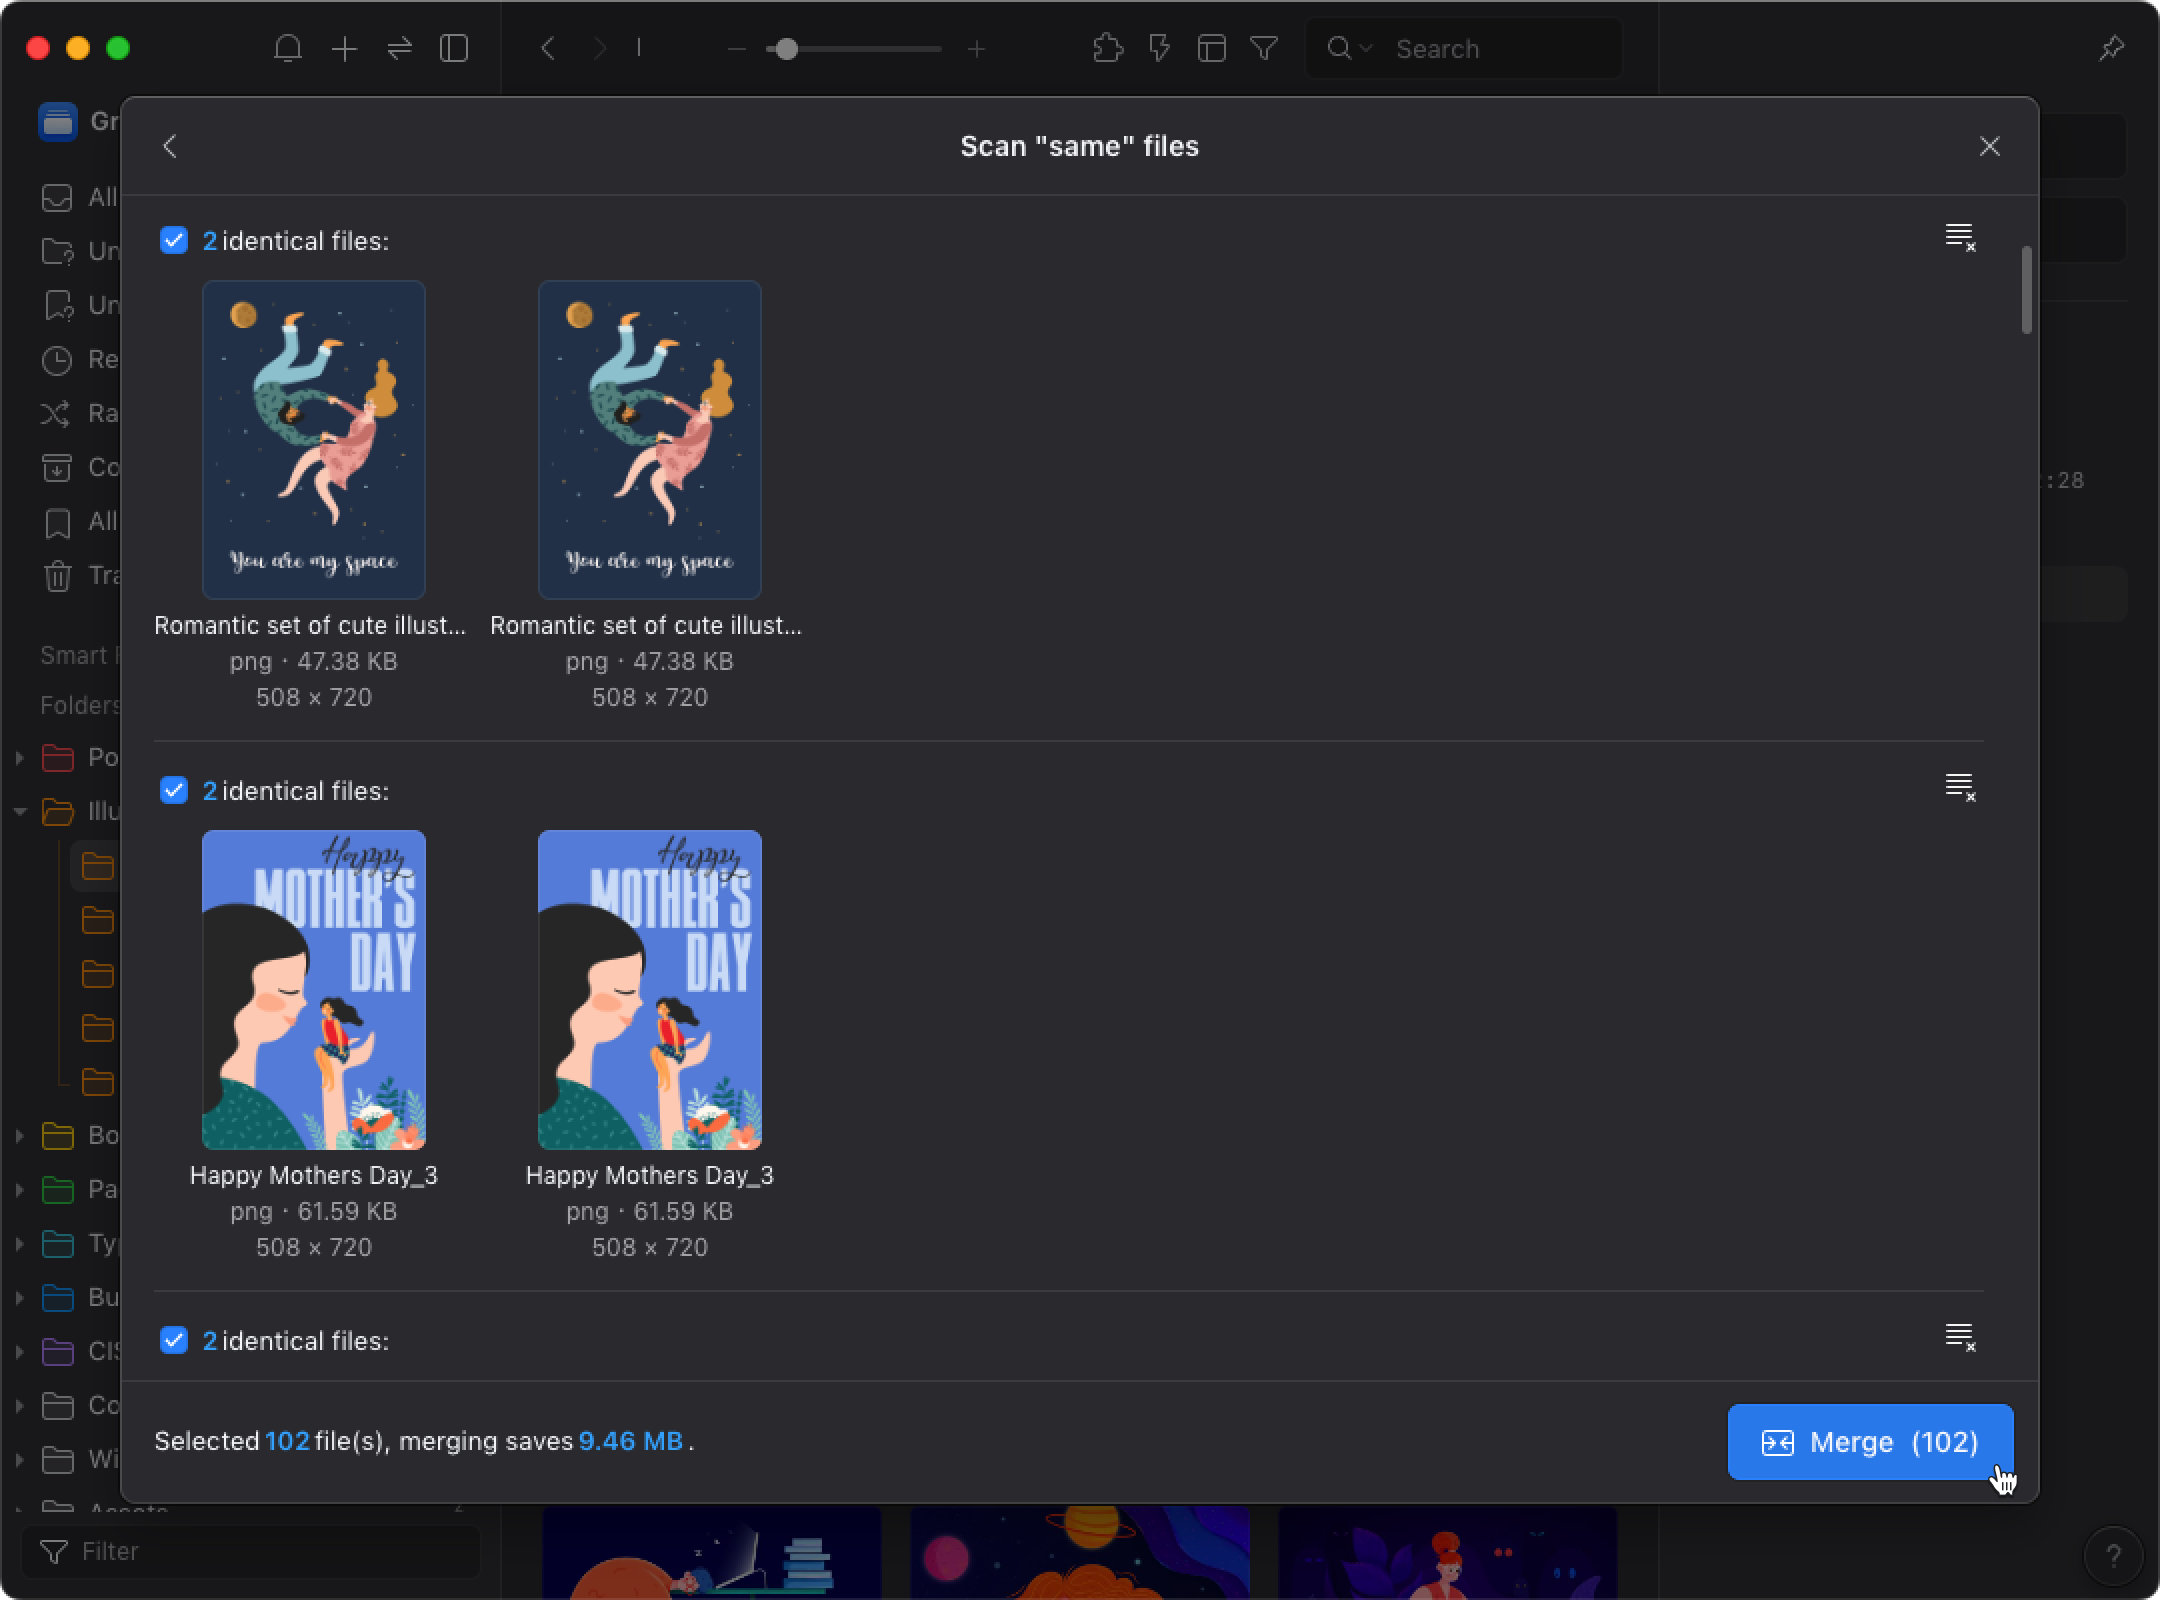Click the deselect group icon top right
The height and width of the screenshot is (1600, 2160).
click(x=1958, y=237)
